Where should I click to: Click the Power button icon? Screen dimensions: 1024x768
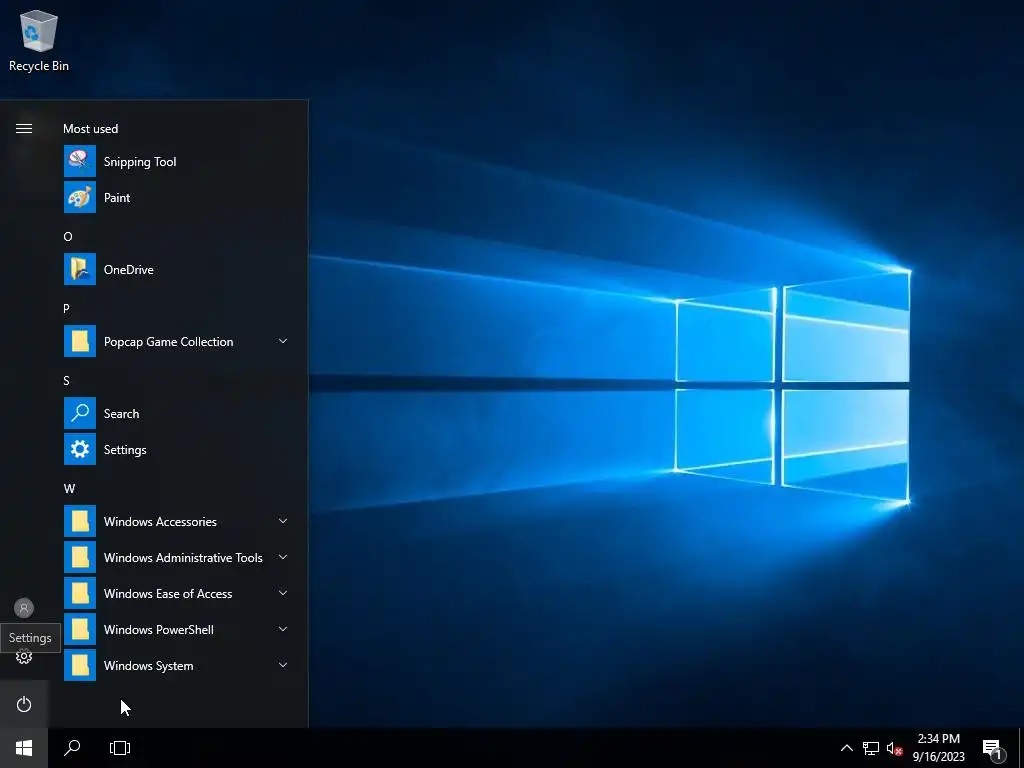click(x=24, y=704)
